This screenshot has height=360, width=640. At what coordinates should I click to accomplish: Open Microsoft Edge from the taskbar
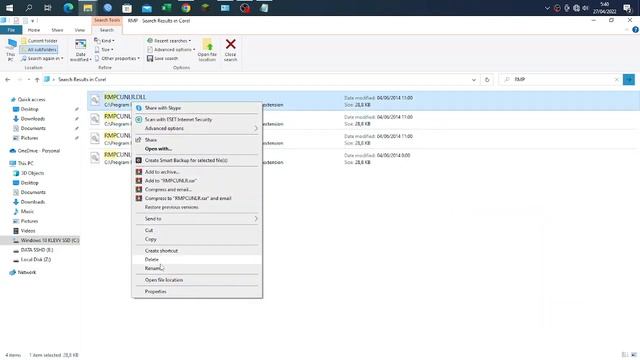pyautogui.click(x=68, y=7)
